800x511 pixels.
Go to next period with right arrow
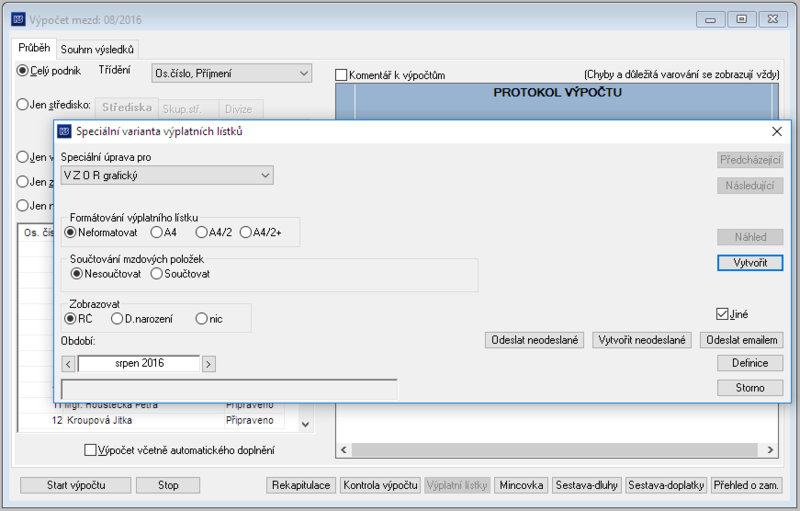208,364
